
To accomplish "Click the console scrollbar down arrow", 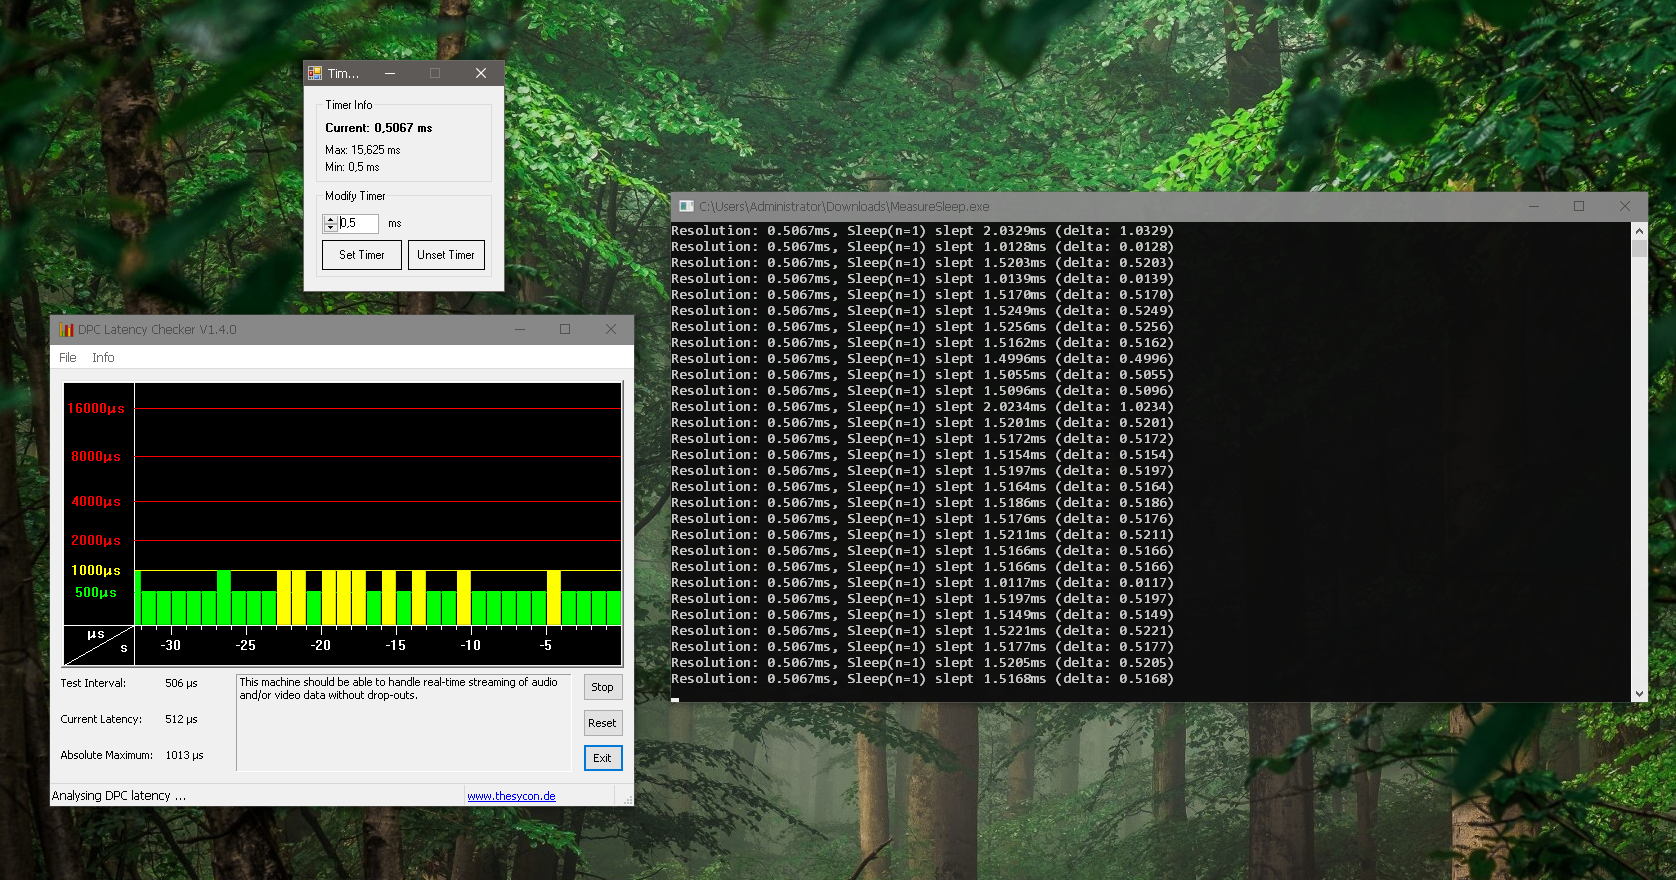I will 1639,693.
